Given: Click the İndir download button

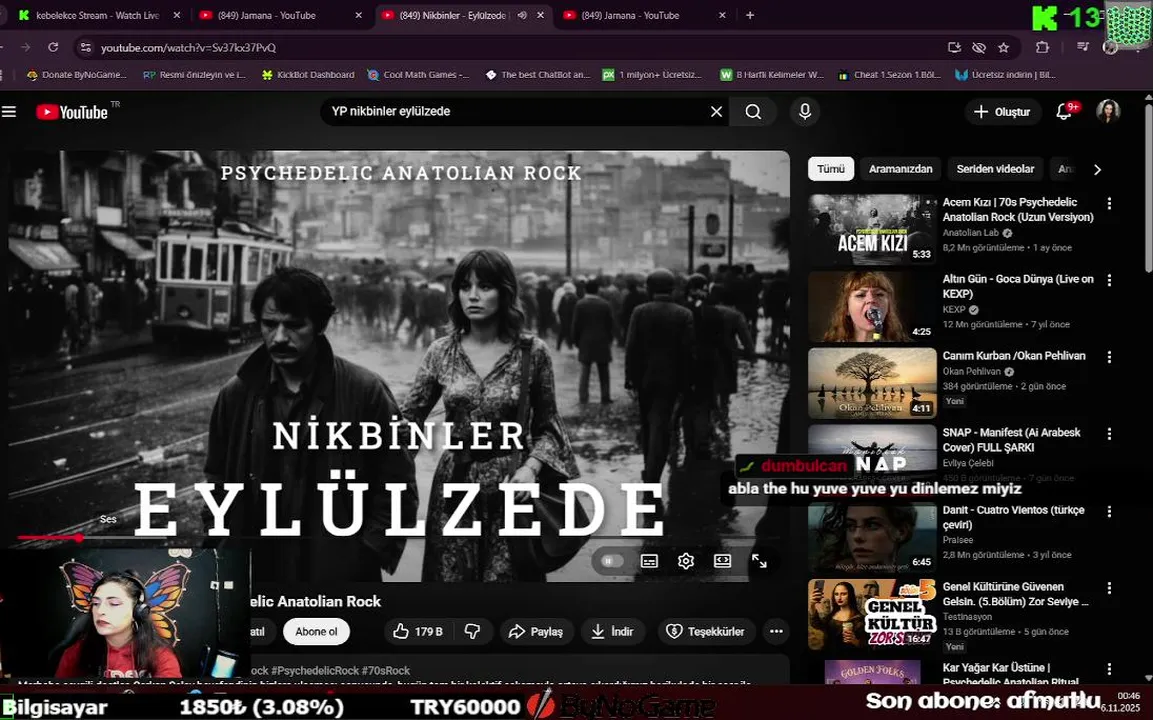Looking at the screenshot, I should click(613, 632).
